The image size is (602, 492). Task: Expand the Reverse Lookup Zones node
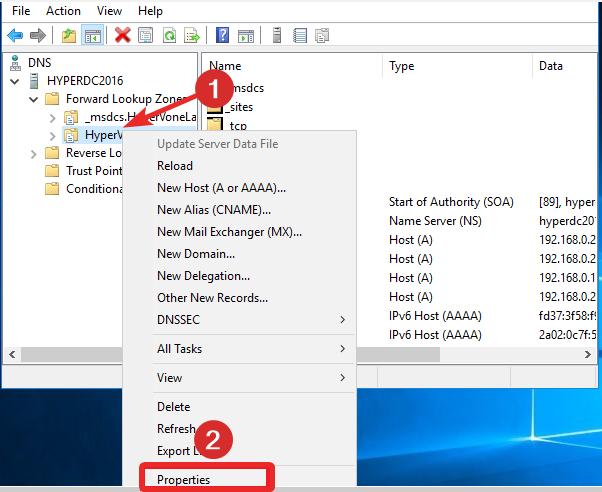(x=34, y=154)
